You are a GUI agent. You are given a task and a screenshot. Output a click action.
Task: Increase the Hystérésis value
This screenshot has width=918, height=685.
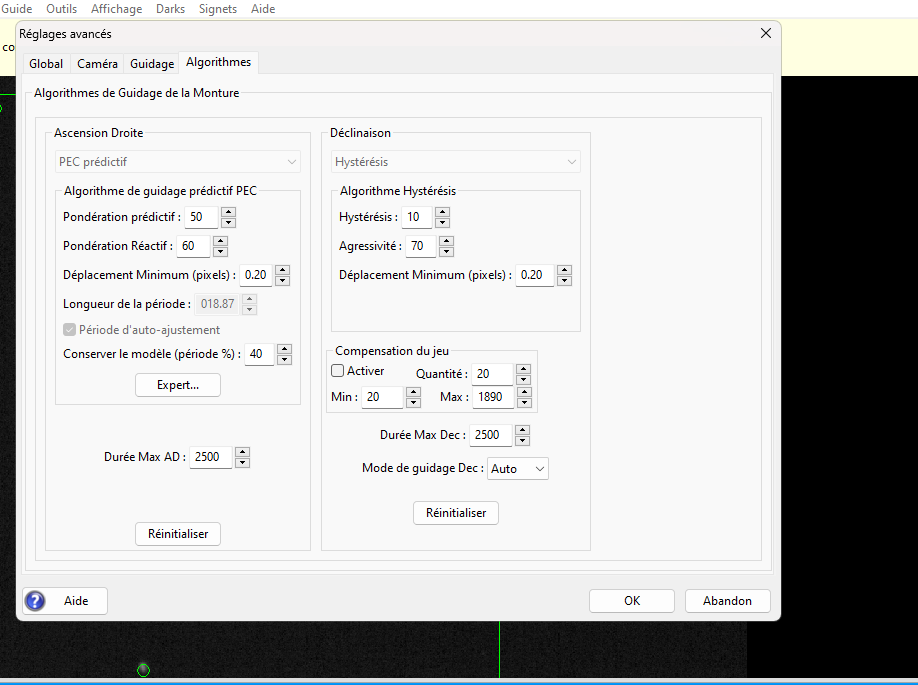pyautogui.click(x=443, y=212)
